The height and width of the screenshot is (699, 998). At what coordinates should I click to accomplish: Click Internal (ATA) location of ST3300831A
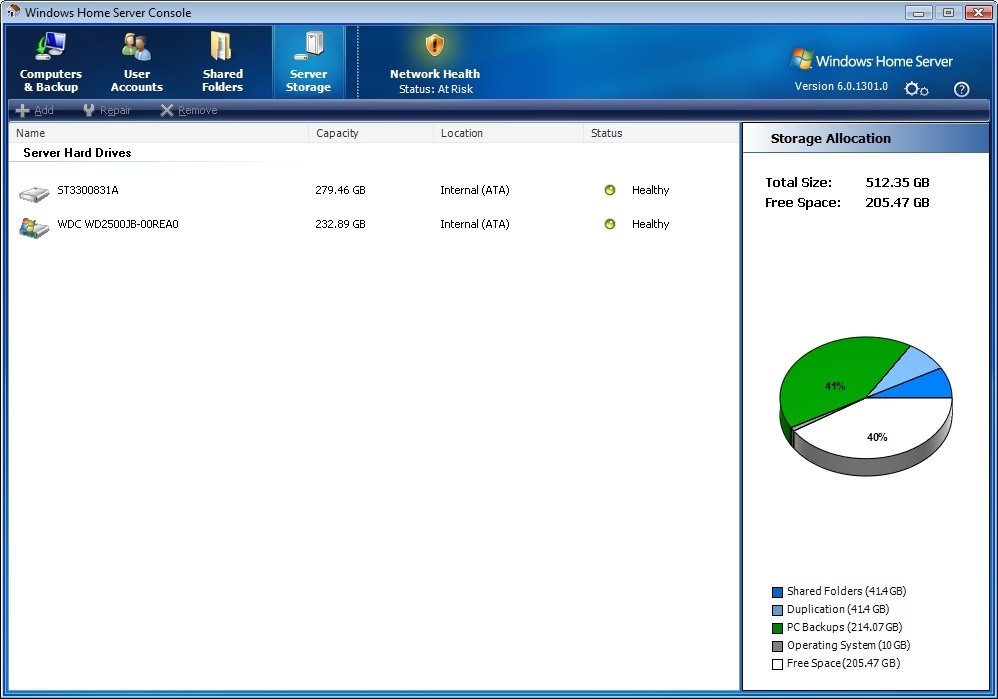click(x=475, y=190)
